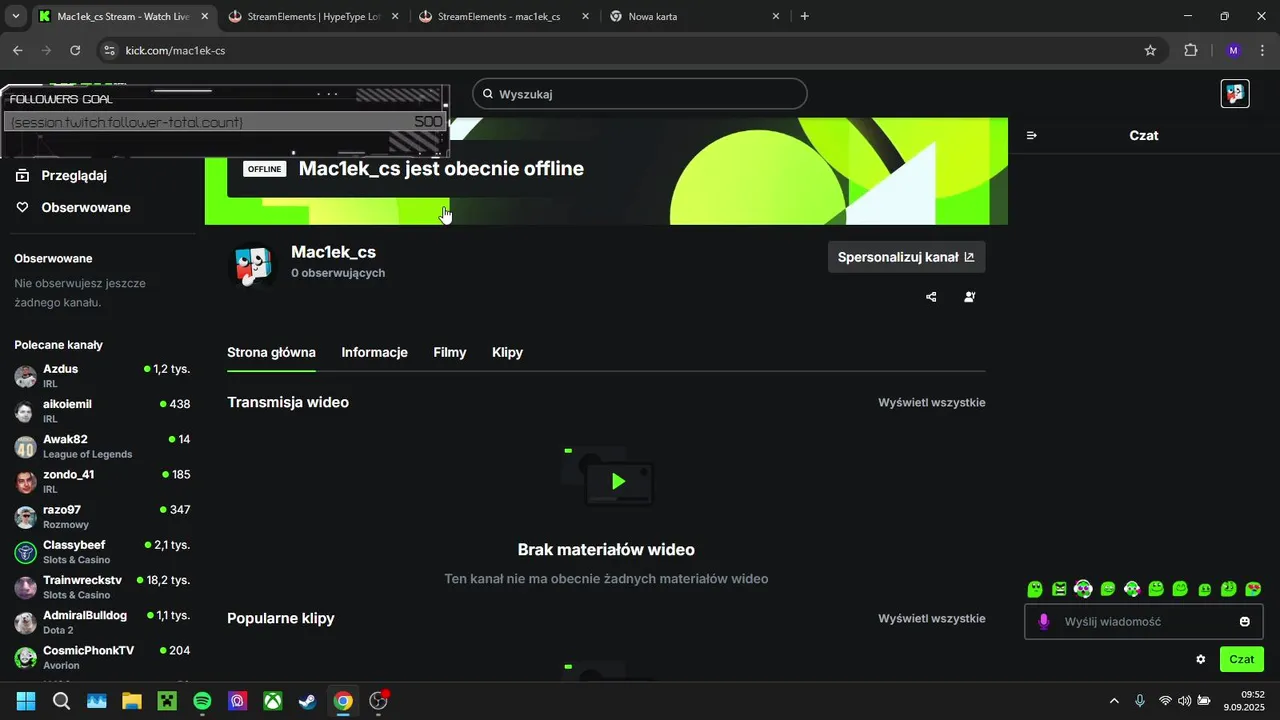Image resolution: width=1280 pixels, height=720 pixels.
Task: Open Trainwreckstv recommended channel
Action: [102, 587]
